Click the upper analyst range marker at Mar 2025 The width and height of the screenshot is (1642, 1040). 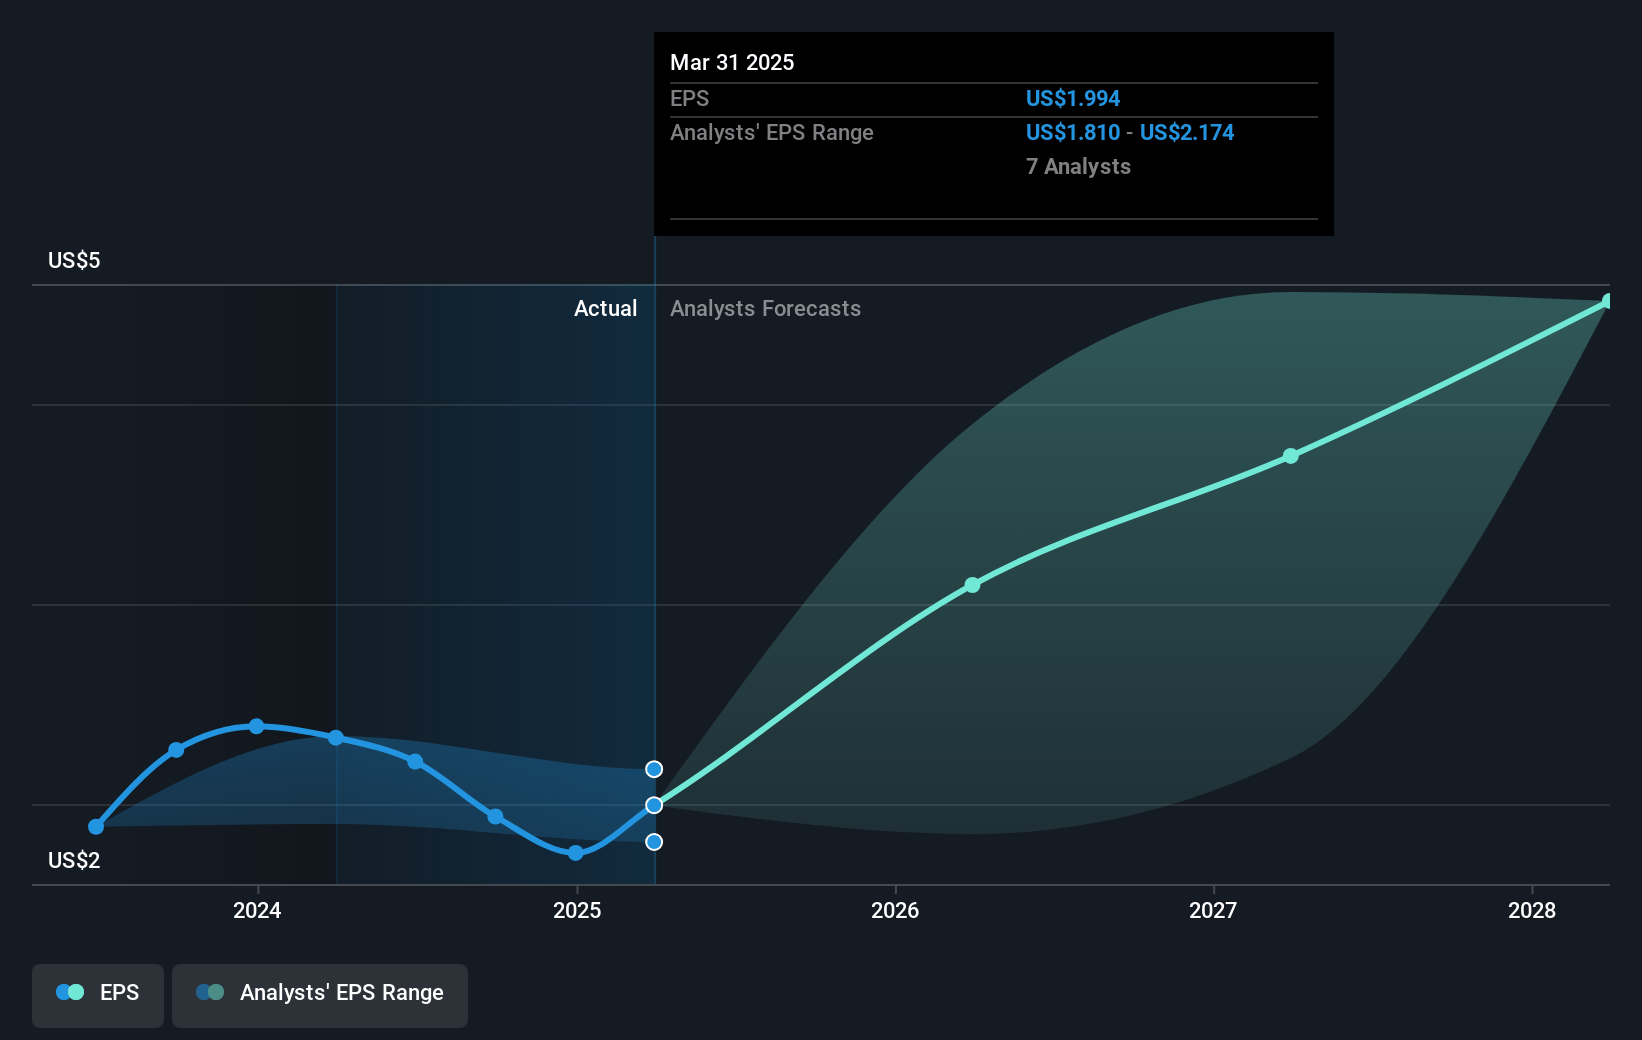[654, 769]
